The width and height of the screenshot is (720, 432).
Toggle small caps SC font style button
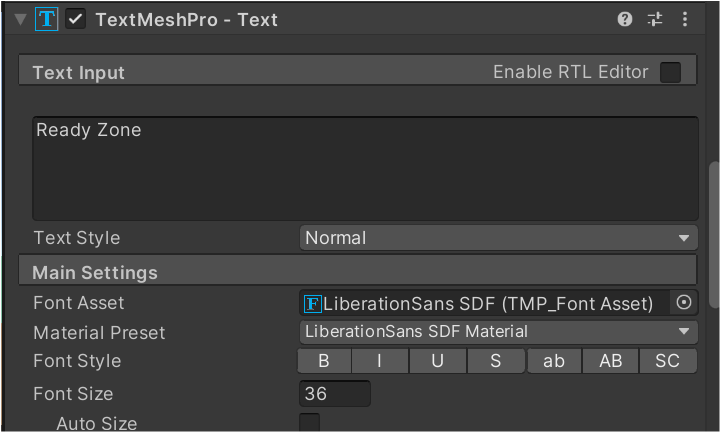pyautogui.click(x=668, y=361)
